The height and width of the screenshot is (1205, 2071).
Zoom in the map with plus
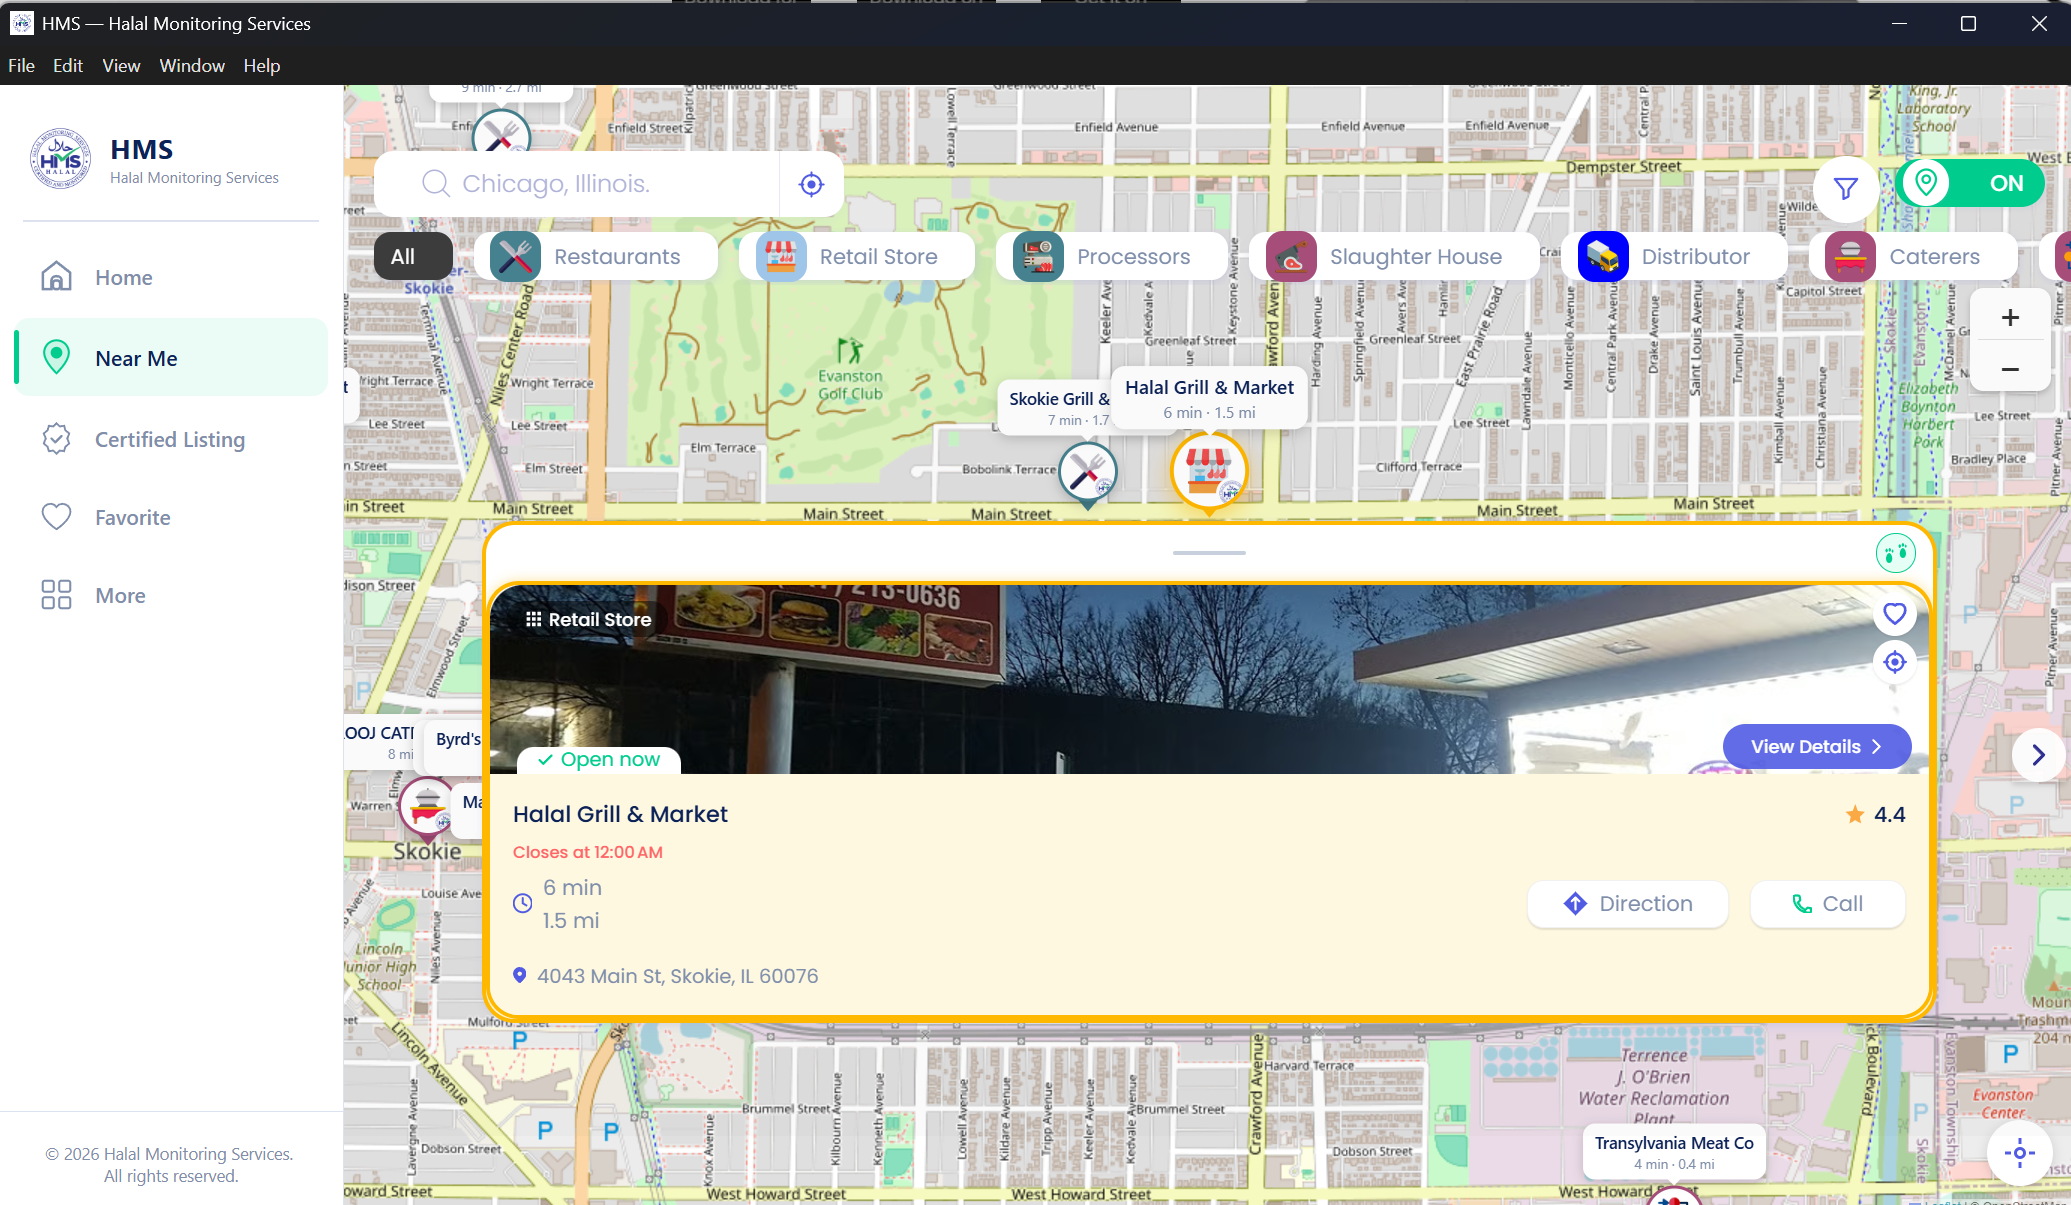click(x=2010, y=318)
